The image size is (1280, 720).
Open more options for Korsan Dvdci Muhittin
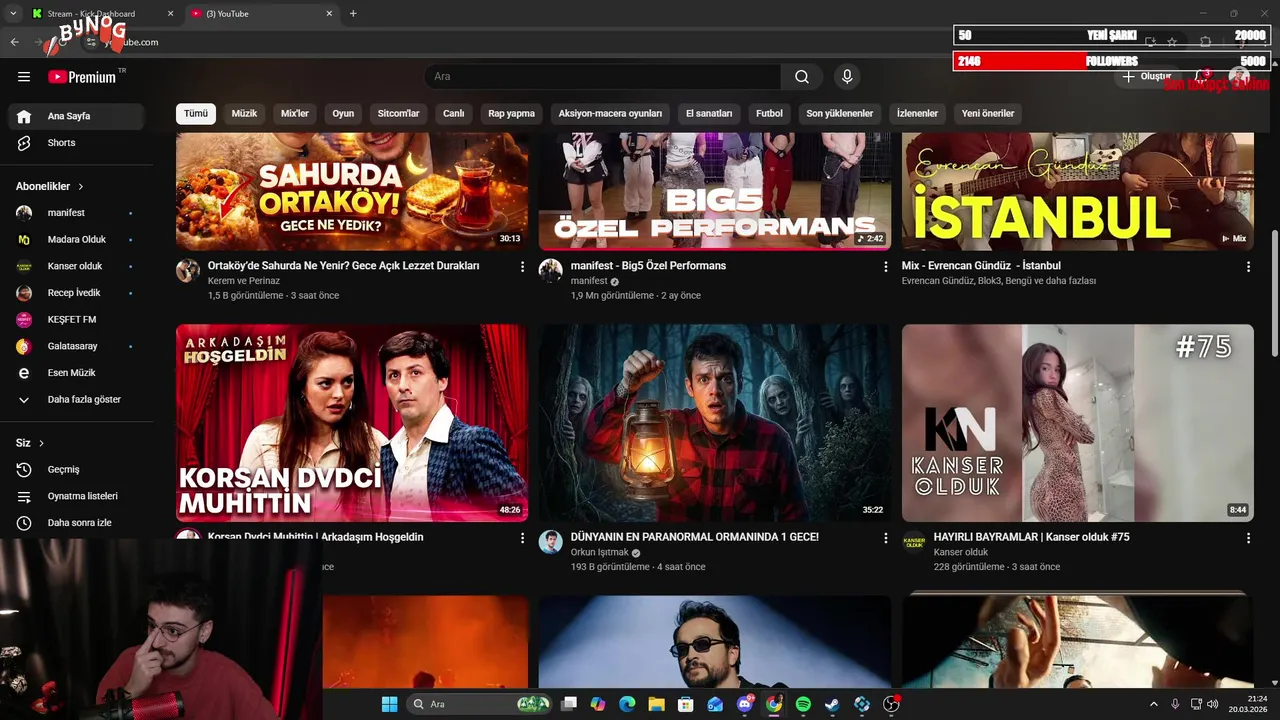pyautogui.click(x=522, y=538)
